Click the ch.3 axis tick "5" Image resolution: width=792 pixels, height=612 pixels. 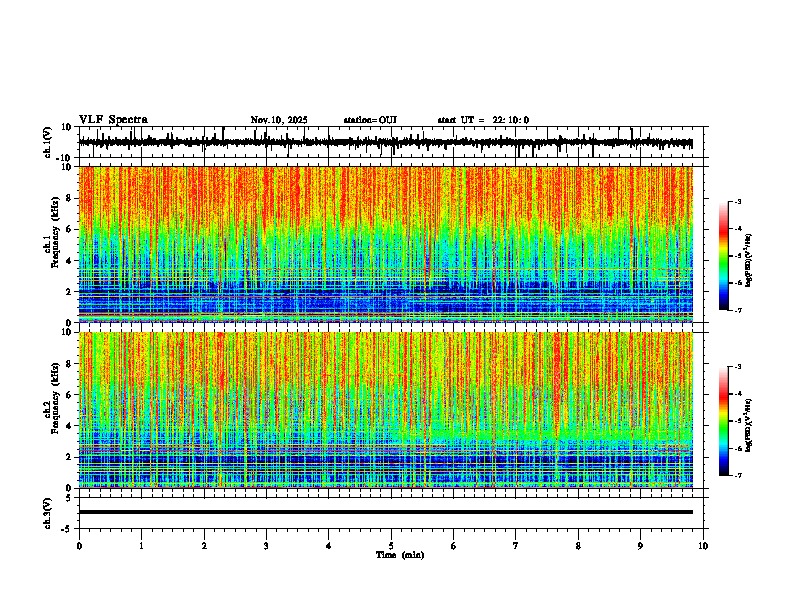tap(69, 498)
